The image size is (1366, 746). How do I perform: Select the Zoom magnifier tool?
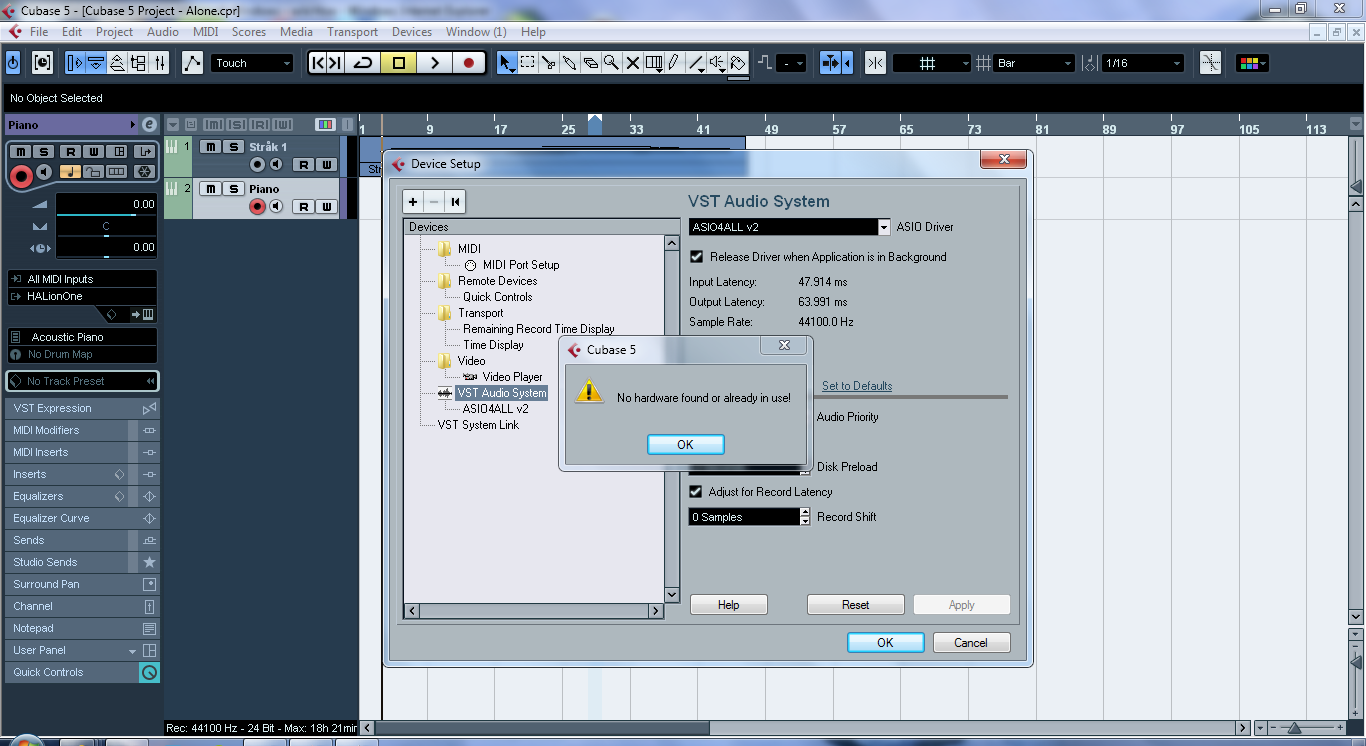[611, 63]
